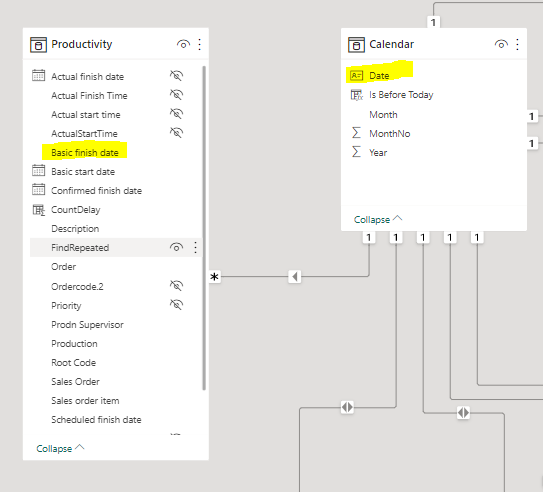Select the Basic finish date field
This screenshot has width=543, height=492.
[85, 152]
